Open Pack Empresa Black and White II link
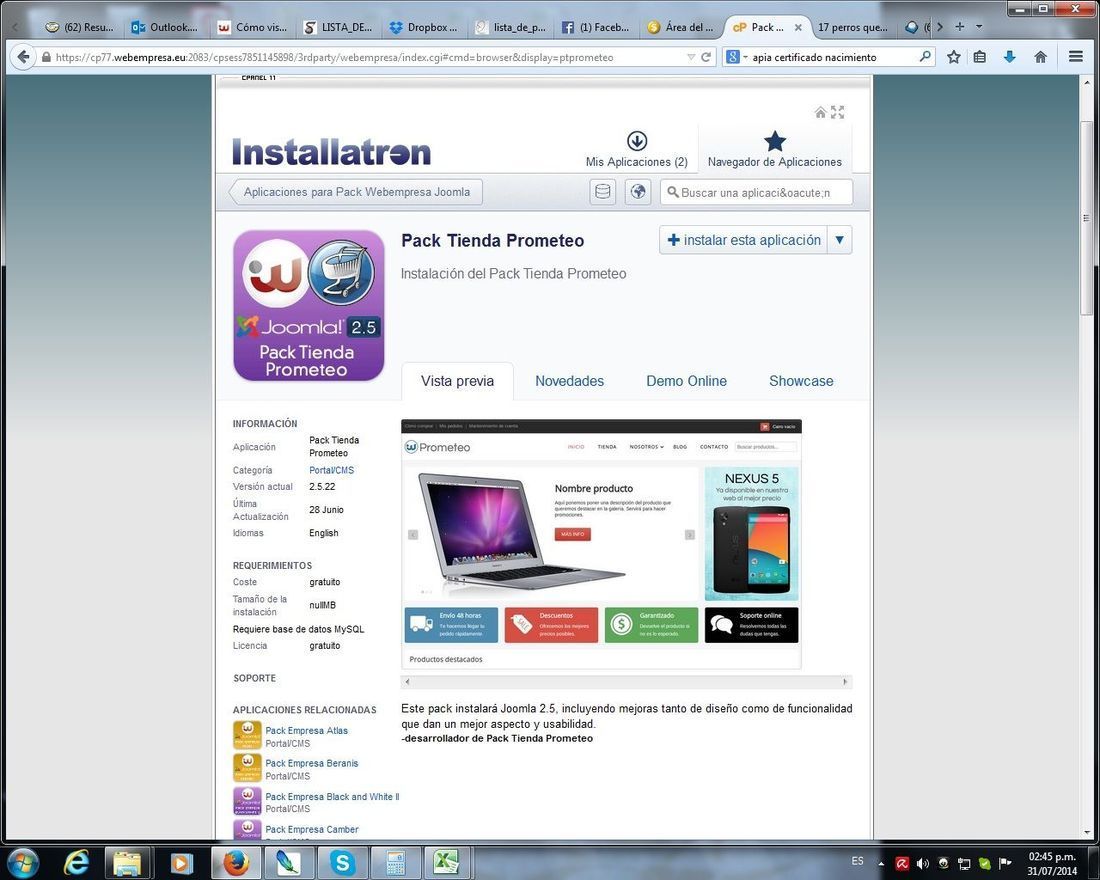The width and height of the screenshot is (1100, 880). tap(332, 796)
